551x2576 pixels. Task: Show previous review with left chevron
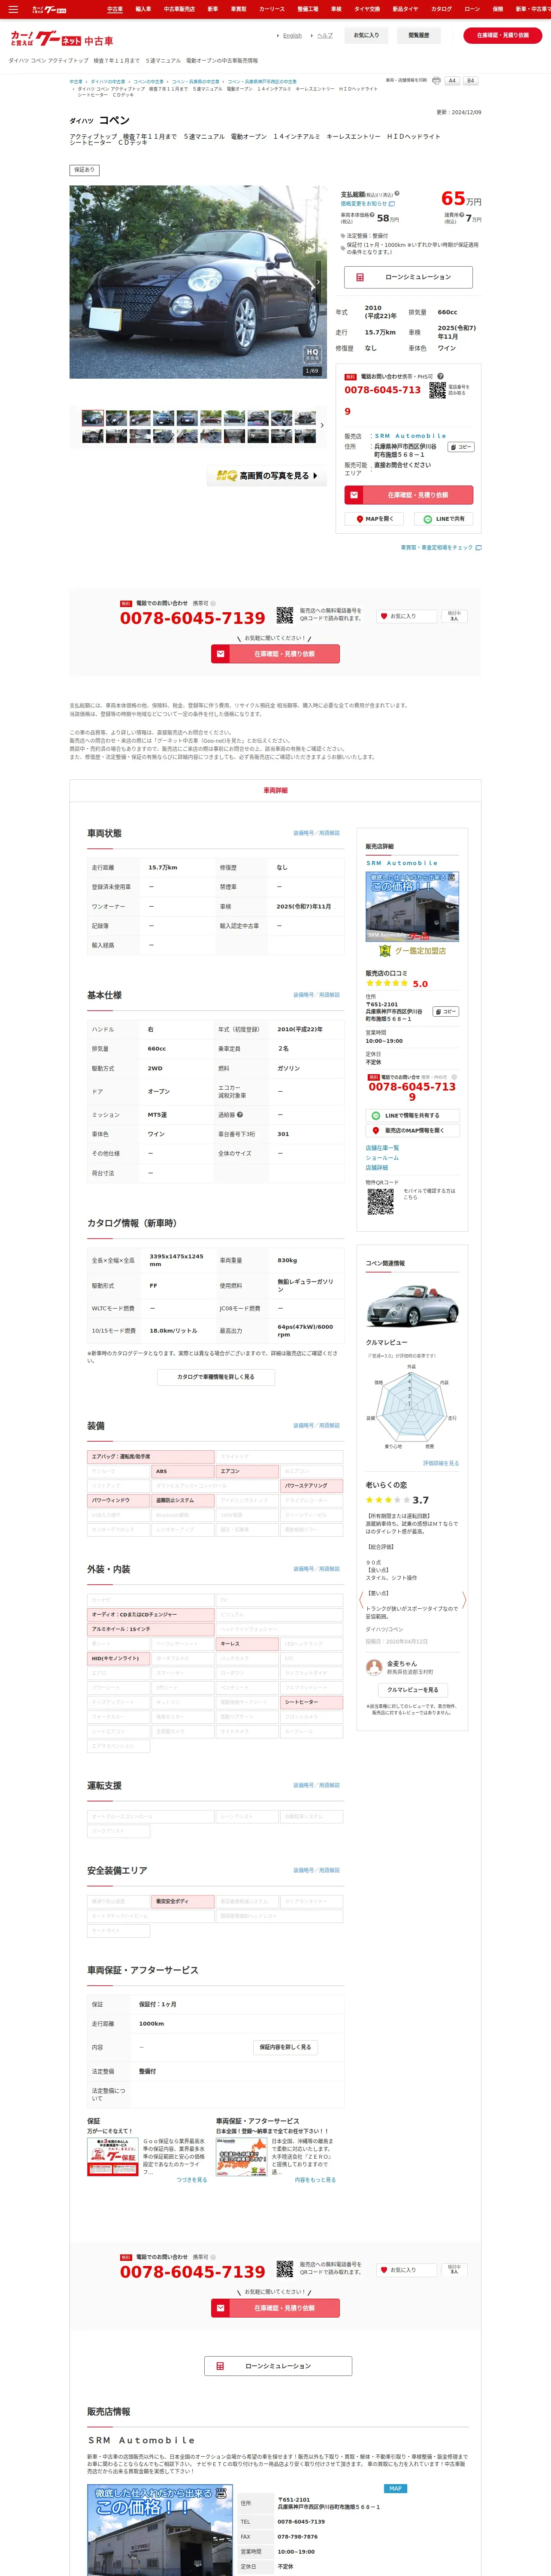[x=361, y=1600]
